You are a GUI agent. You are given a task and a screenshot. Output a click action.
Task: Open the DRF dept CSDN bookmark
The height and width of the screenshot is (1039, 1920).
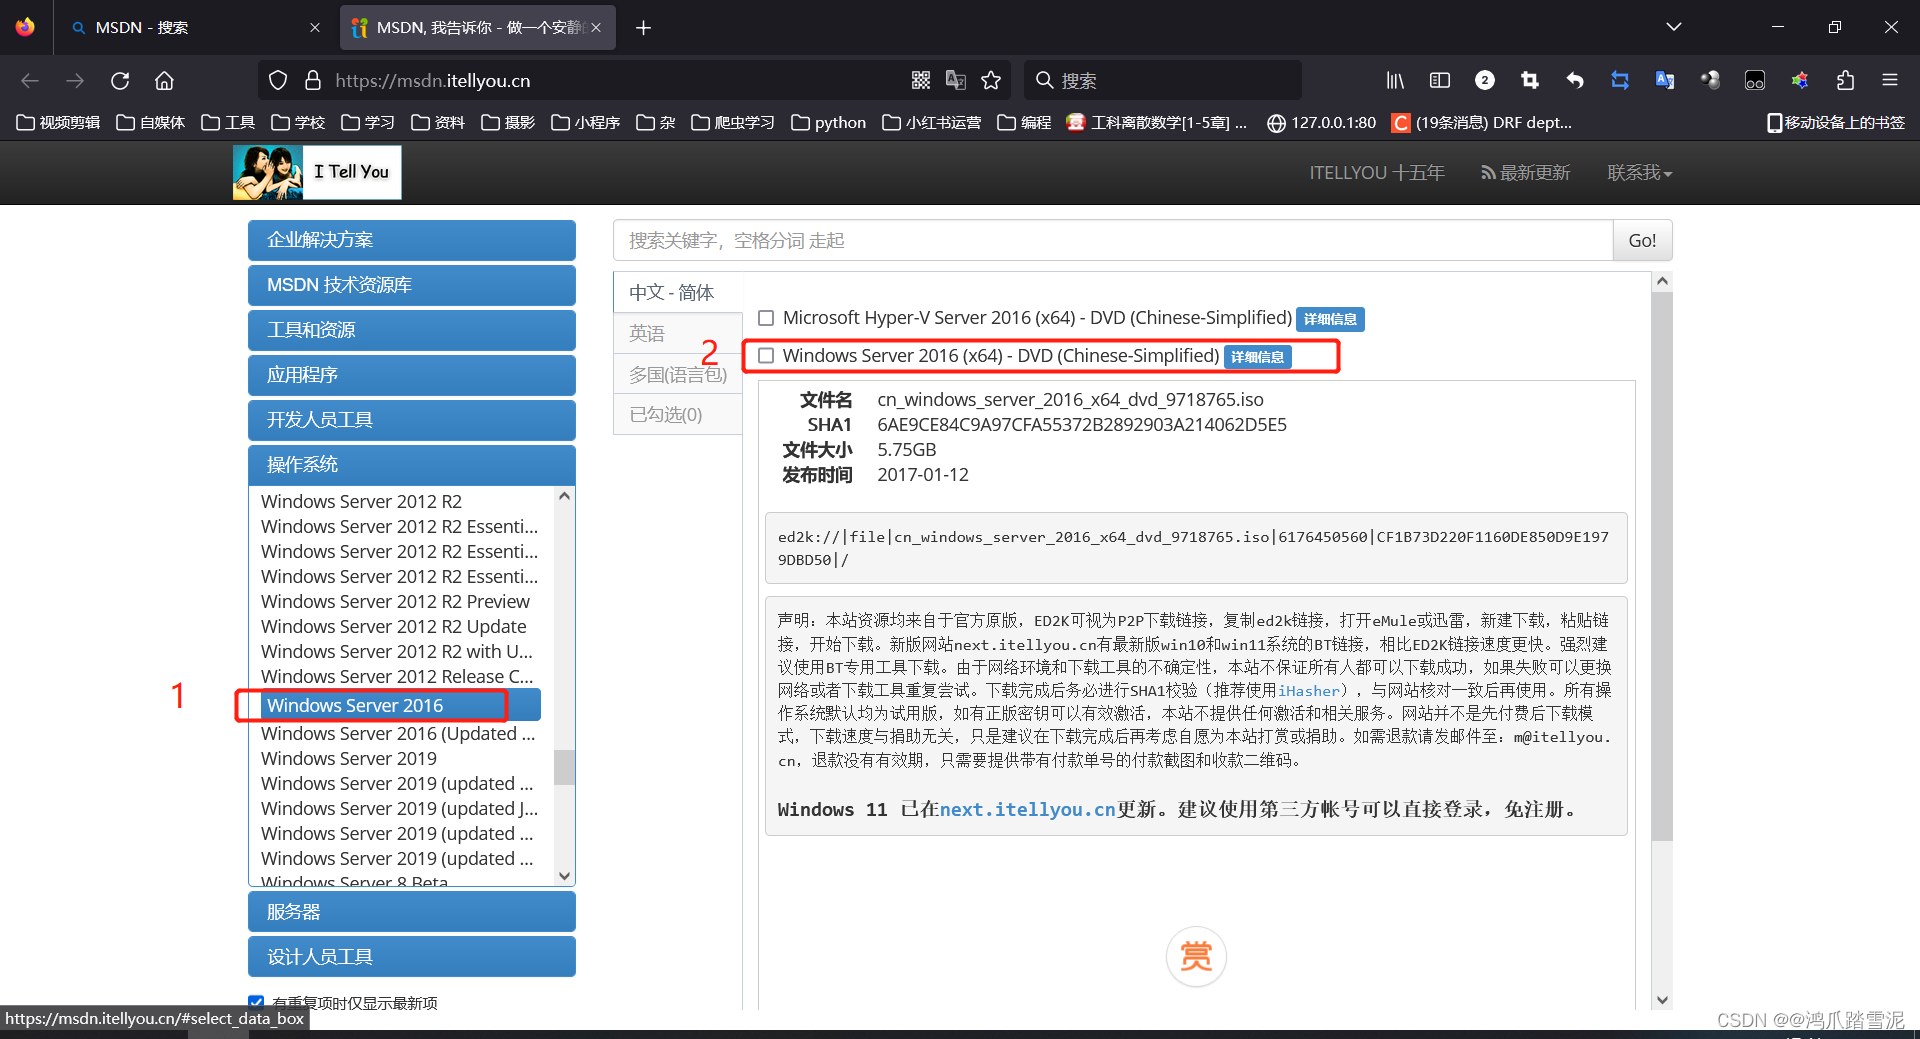coord(1482,123)
